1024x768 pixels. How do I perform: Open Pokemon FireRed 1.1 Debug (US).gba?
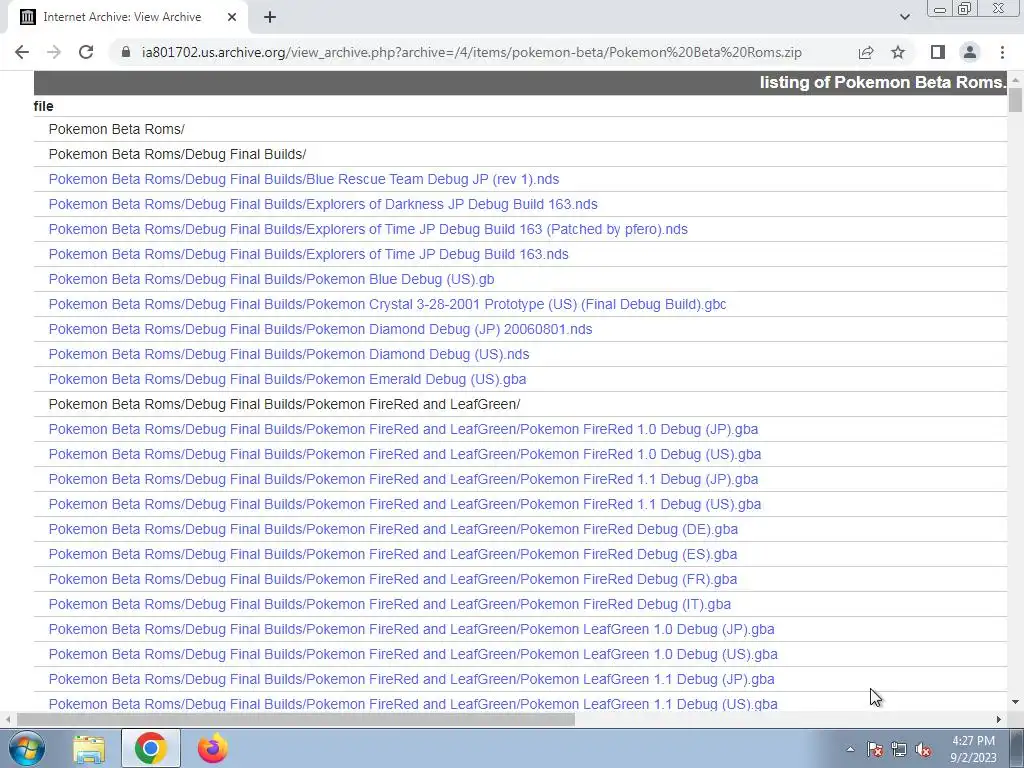404,504
